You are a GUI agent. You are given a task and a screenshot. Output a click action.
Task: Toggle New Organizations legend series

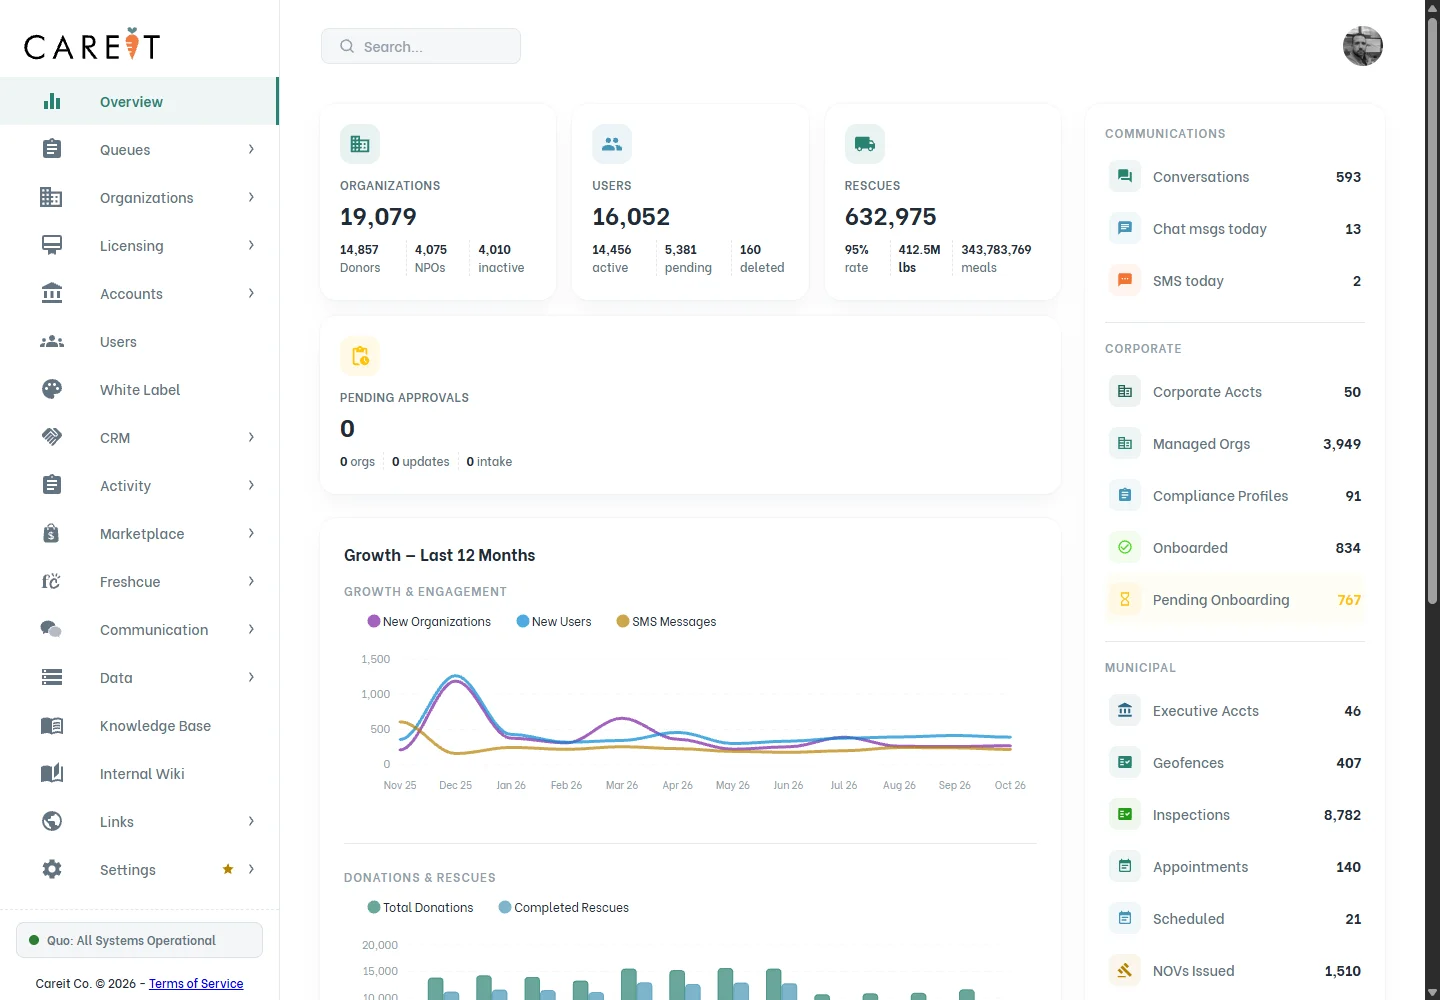(429, 621)
